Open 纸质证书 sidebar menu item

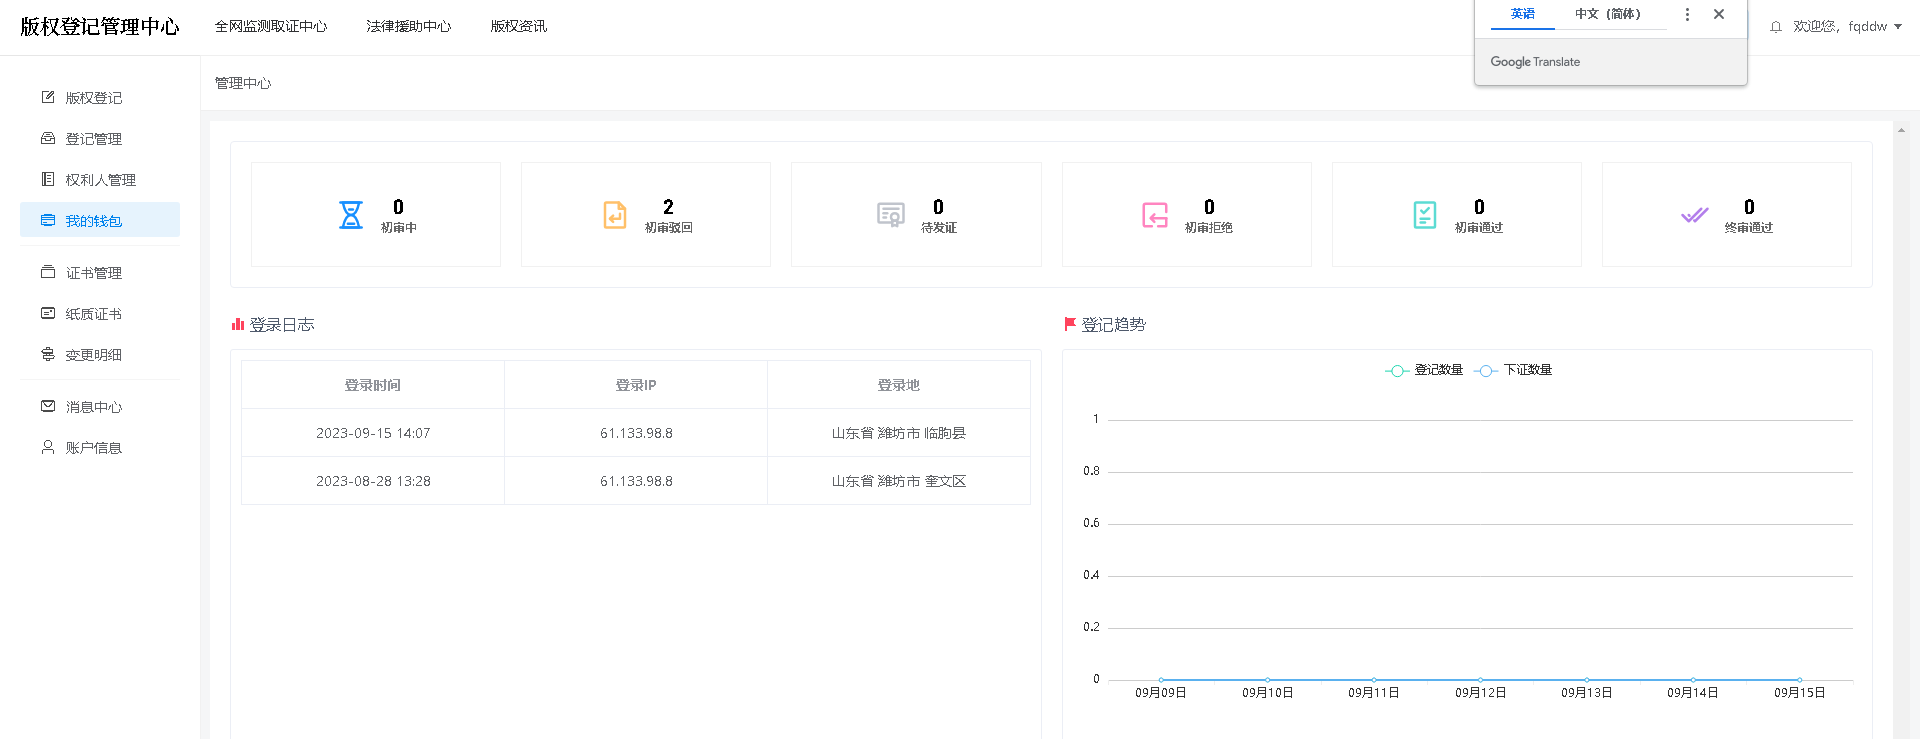pos(100,313)
